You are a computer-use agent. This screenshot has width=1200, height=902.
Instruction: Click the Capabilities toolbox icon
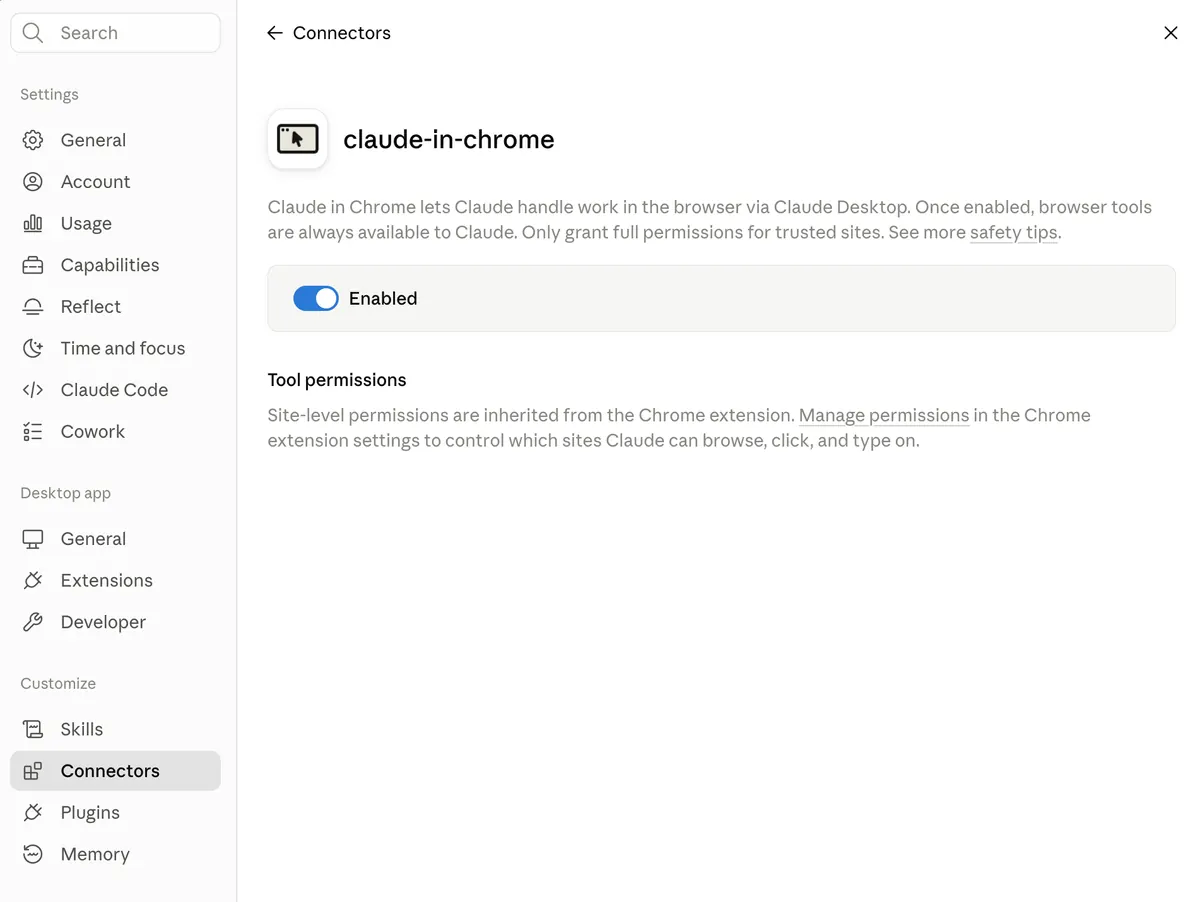coord(33,265)
